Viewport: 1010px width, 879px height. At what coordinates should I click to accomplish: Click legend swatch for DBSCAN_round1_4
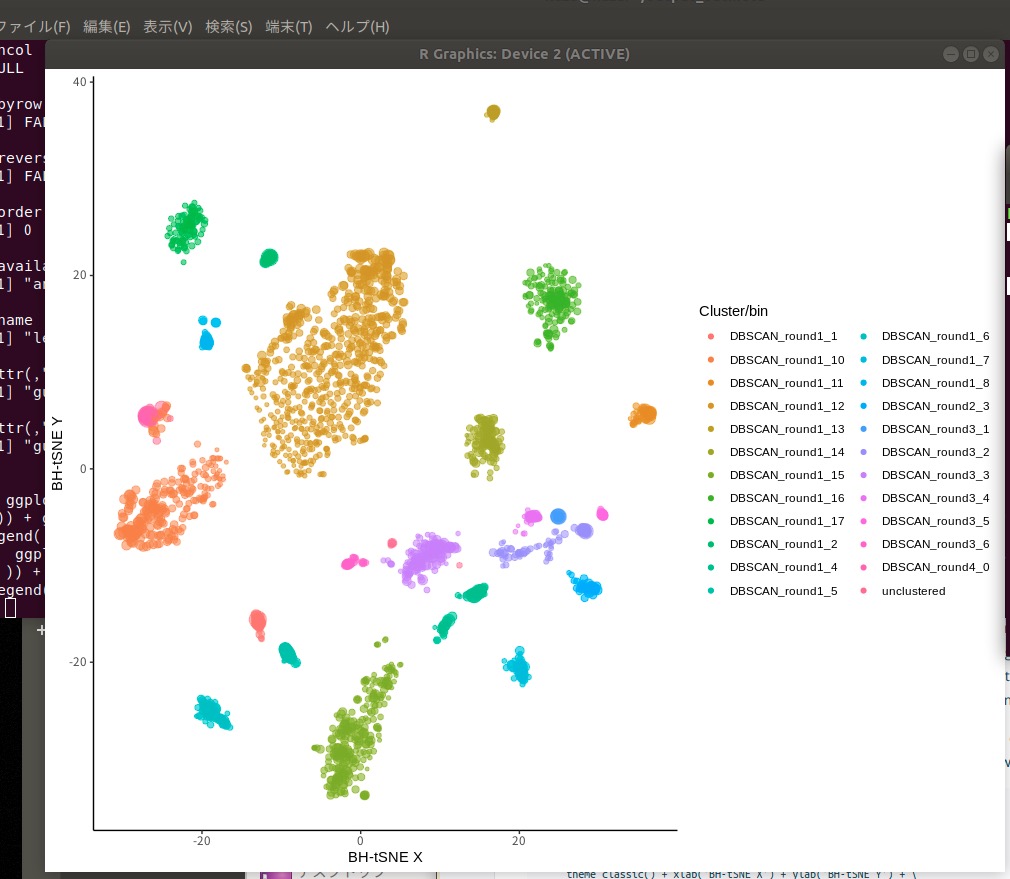[x=710, y=567]
